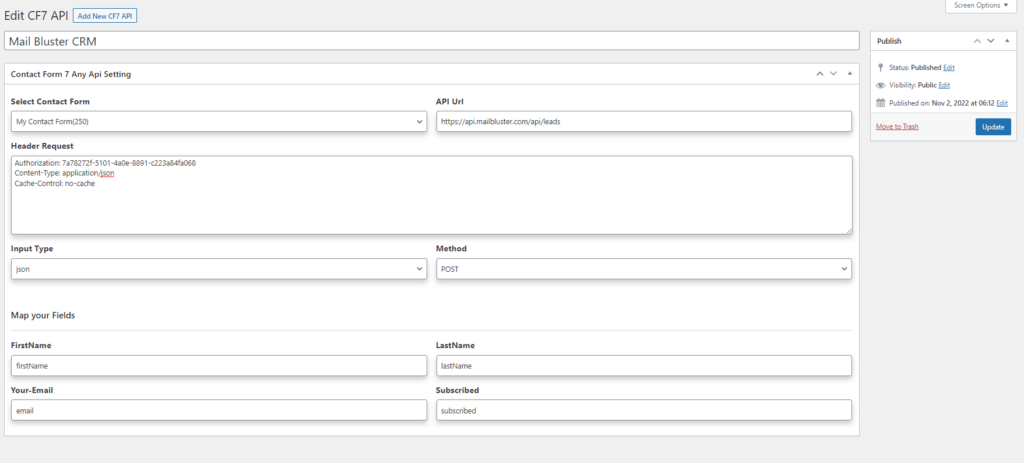1024x463 pixels.
Task: Collapse the Publish panel
Action: coord(1007,41)
